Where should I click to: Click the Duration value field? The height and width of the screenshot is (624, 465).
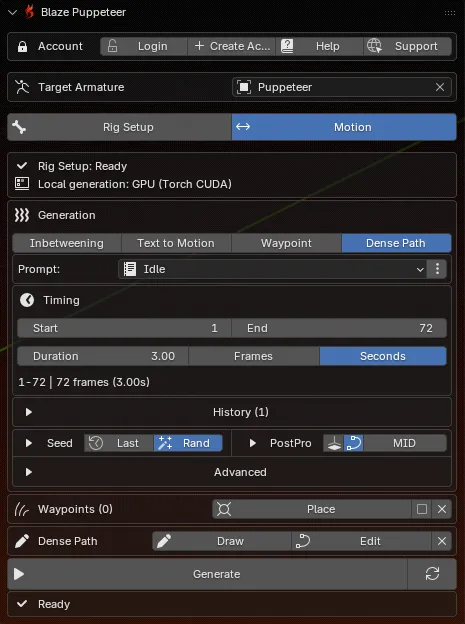(103, 356)
